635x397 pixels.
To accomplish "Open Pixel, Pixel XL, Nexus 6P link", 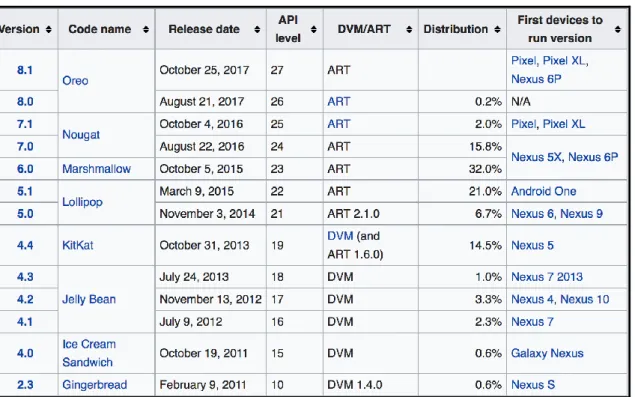I will pyautogui.click(x=549, y=70).
